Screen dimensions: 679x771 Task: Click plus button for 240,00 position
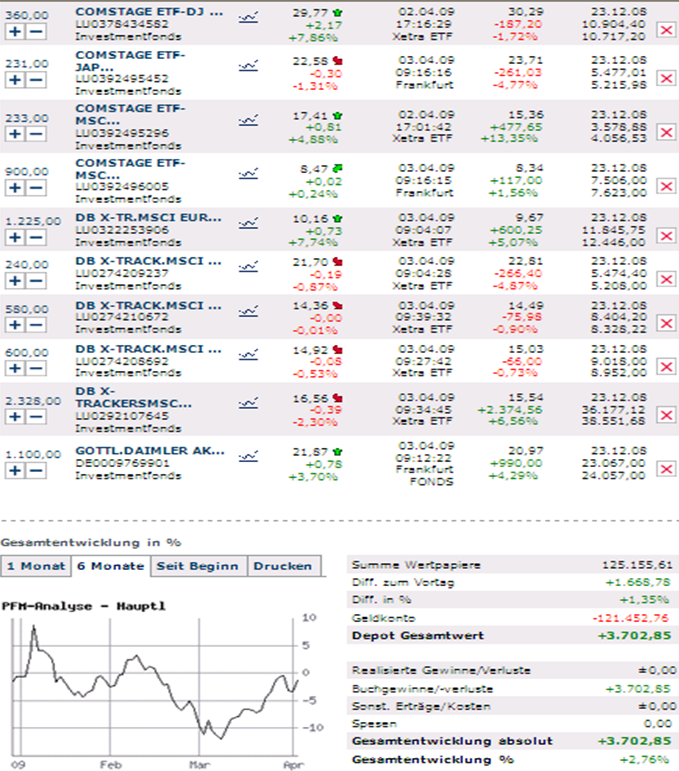[x=15, y=281]
